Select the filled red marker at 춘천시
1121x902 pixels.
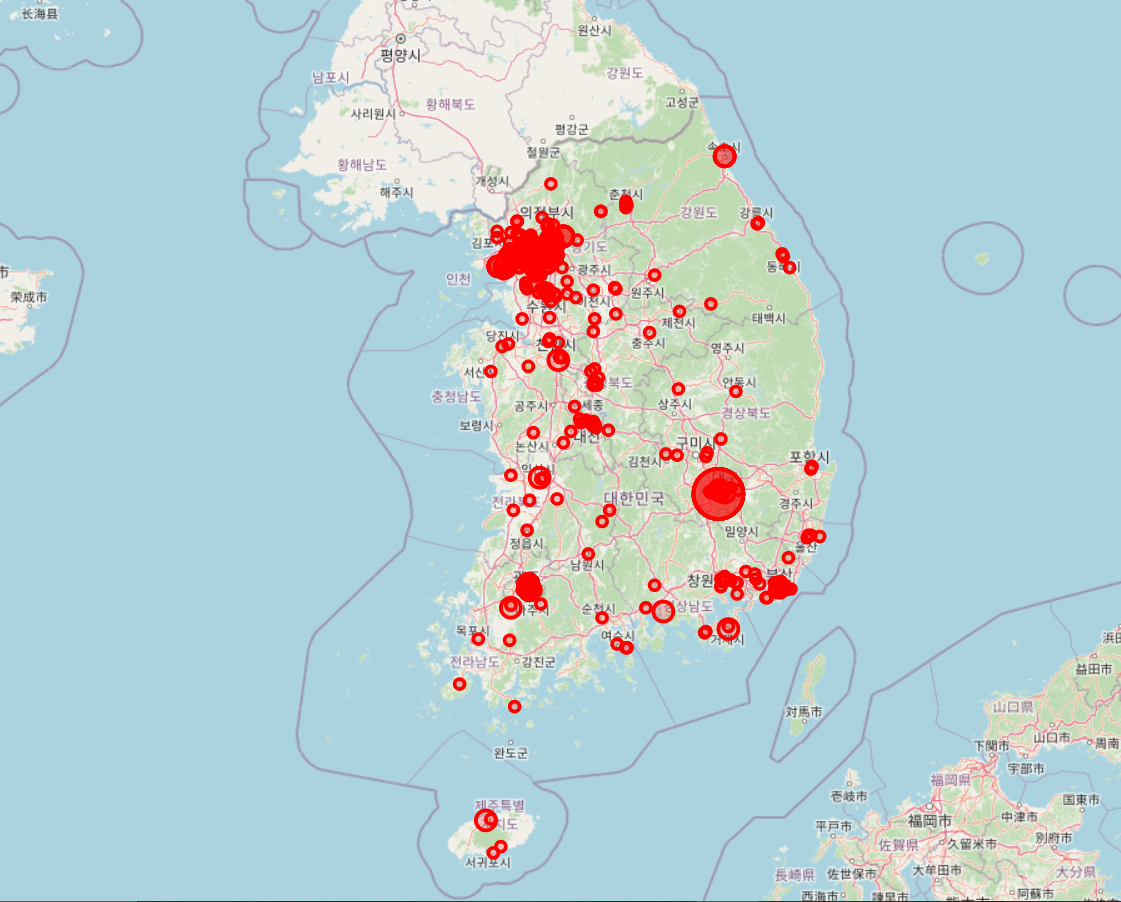point(626,204)
